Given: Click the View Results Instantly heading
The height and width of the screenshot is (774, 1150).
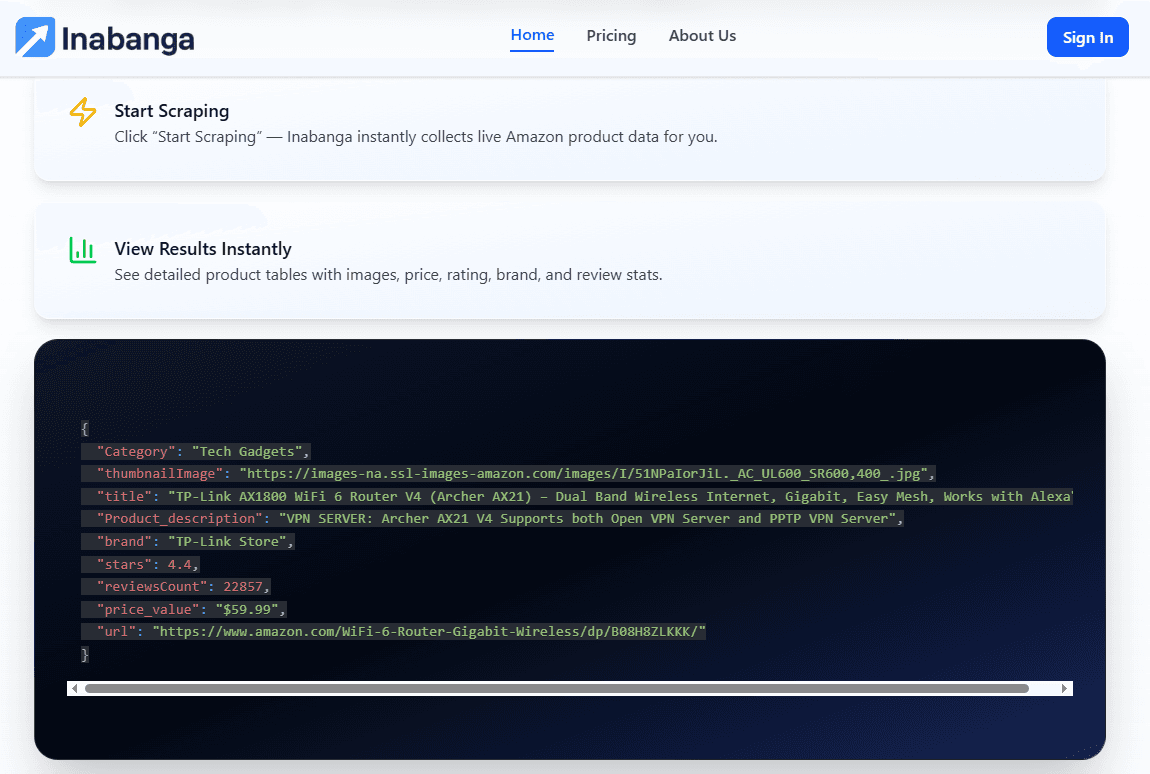Looking at the screenshot, I should pyautogui.click(x=203, y=248).
